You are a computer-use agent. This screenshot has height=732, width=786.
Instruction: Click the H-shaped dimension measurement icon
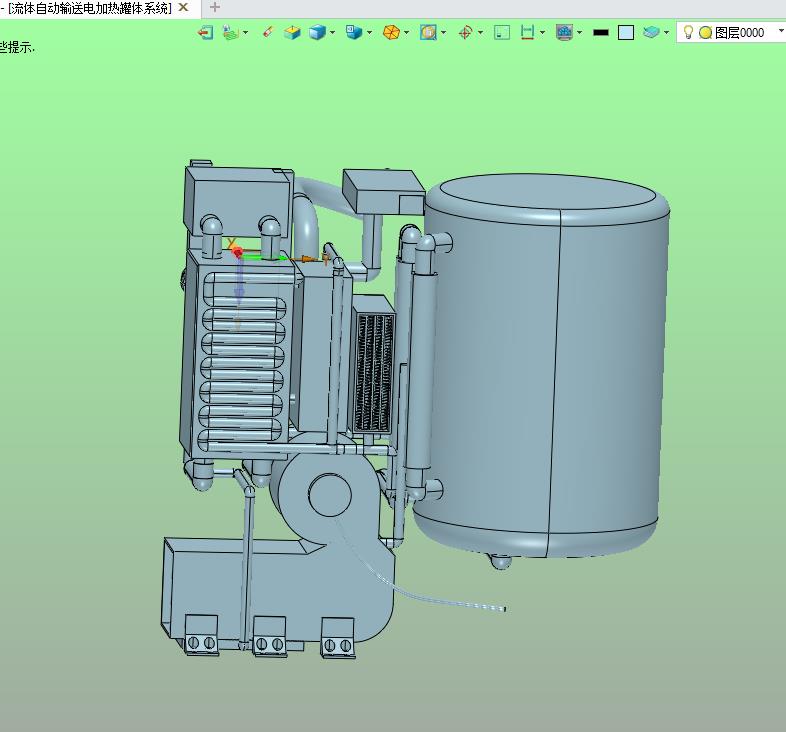click(x=528, y=32)
